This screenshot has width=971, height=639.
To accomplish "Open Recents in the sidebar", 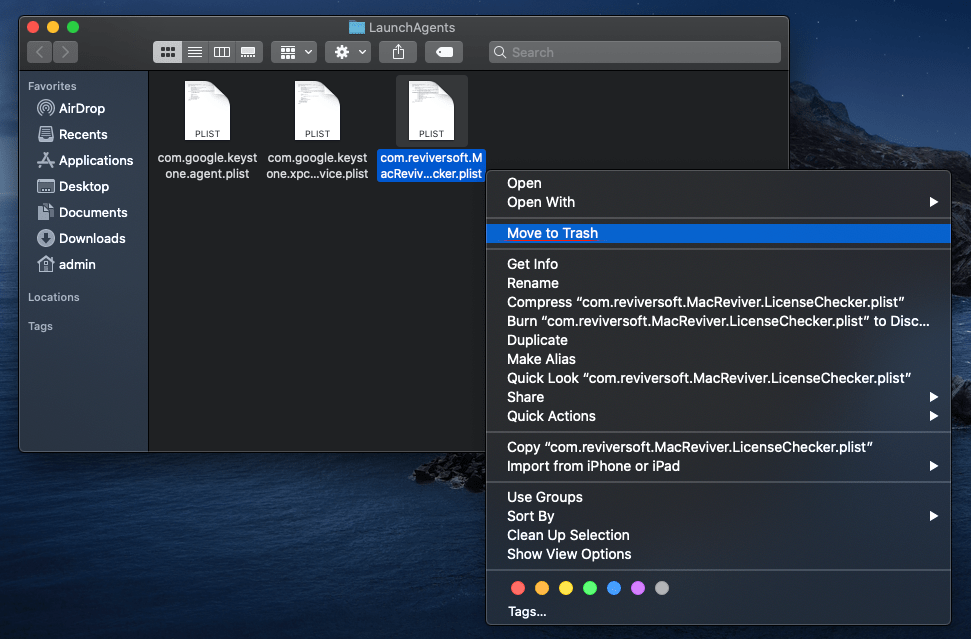I will coord(72,134).
